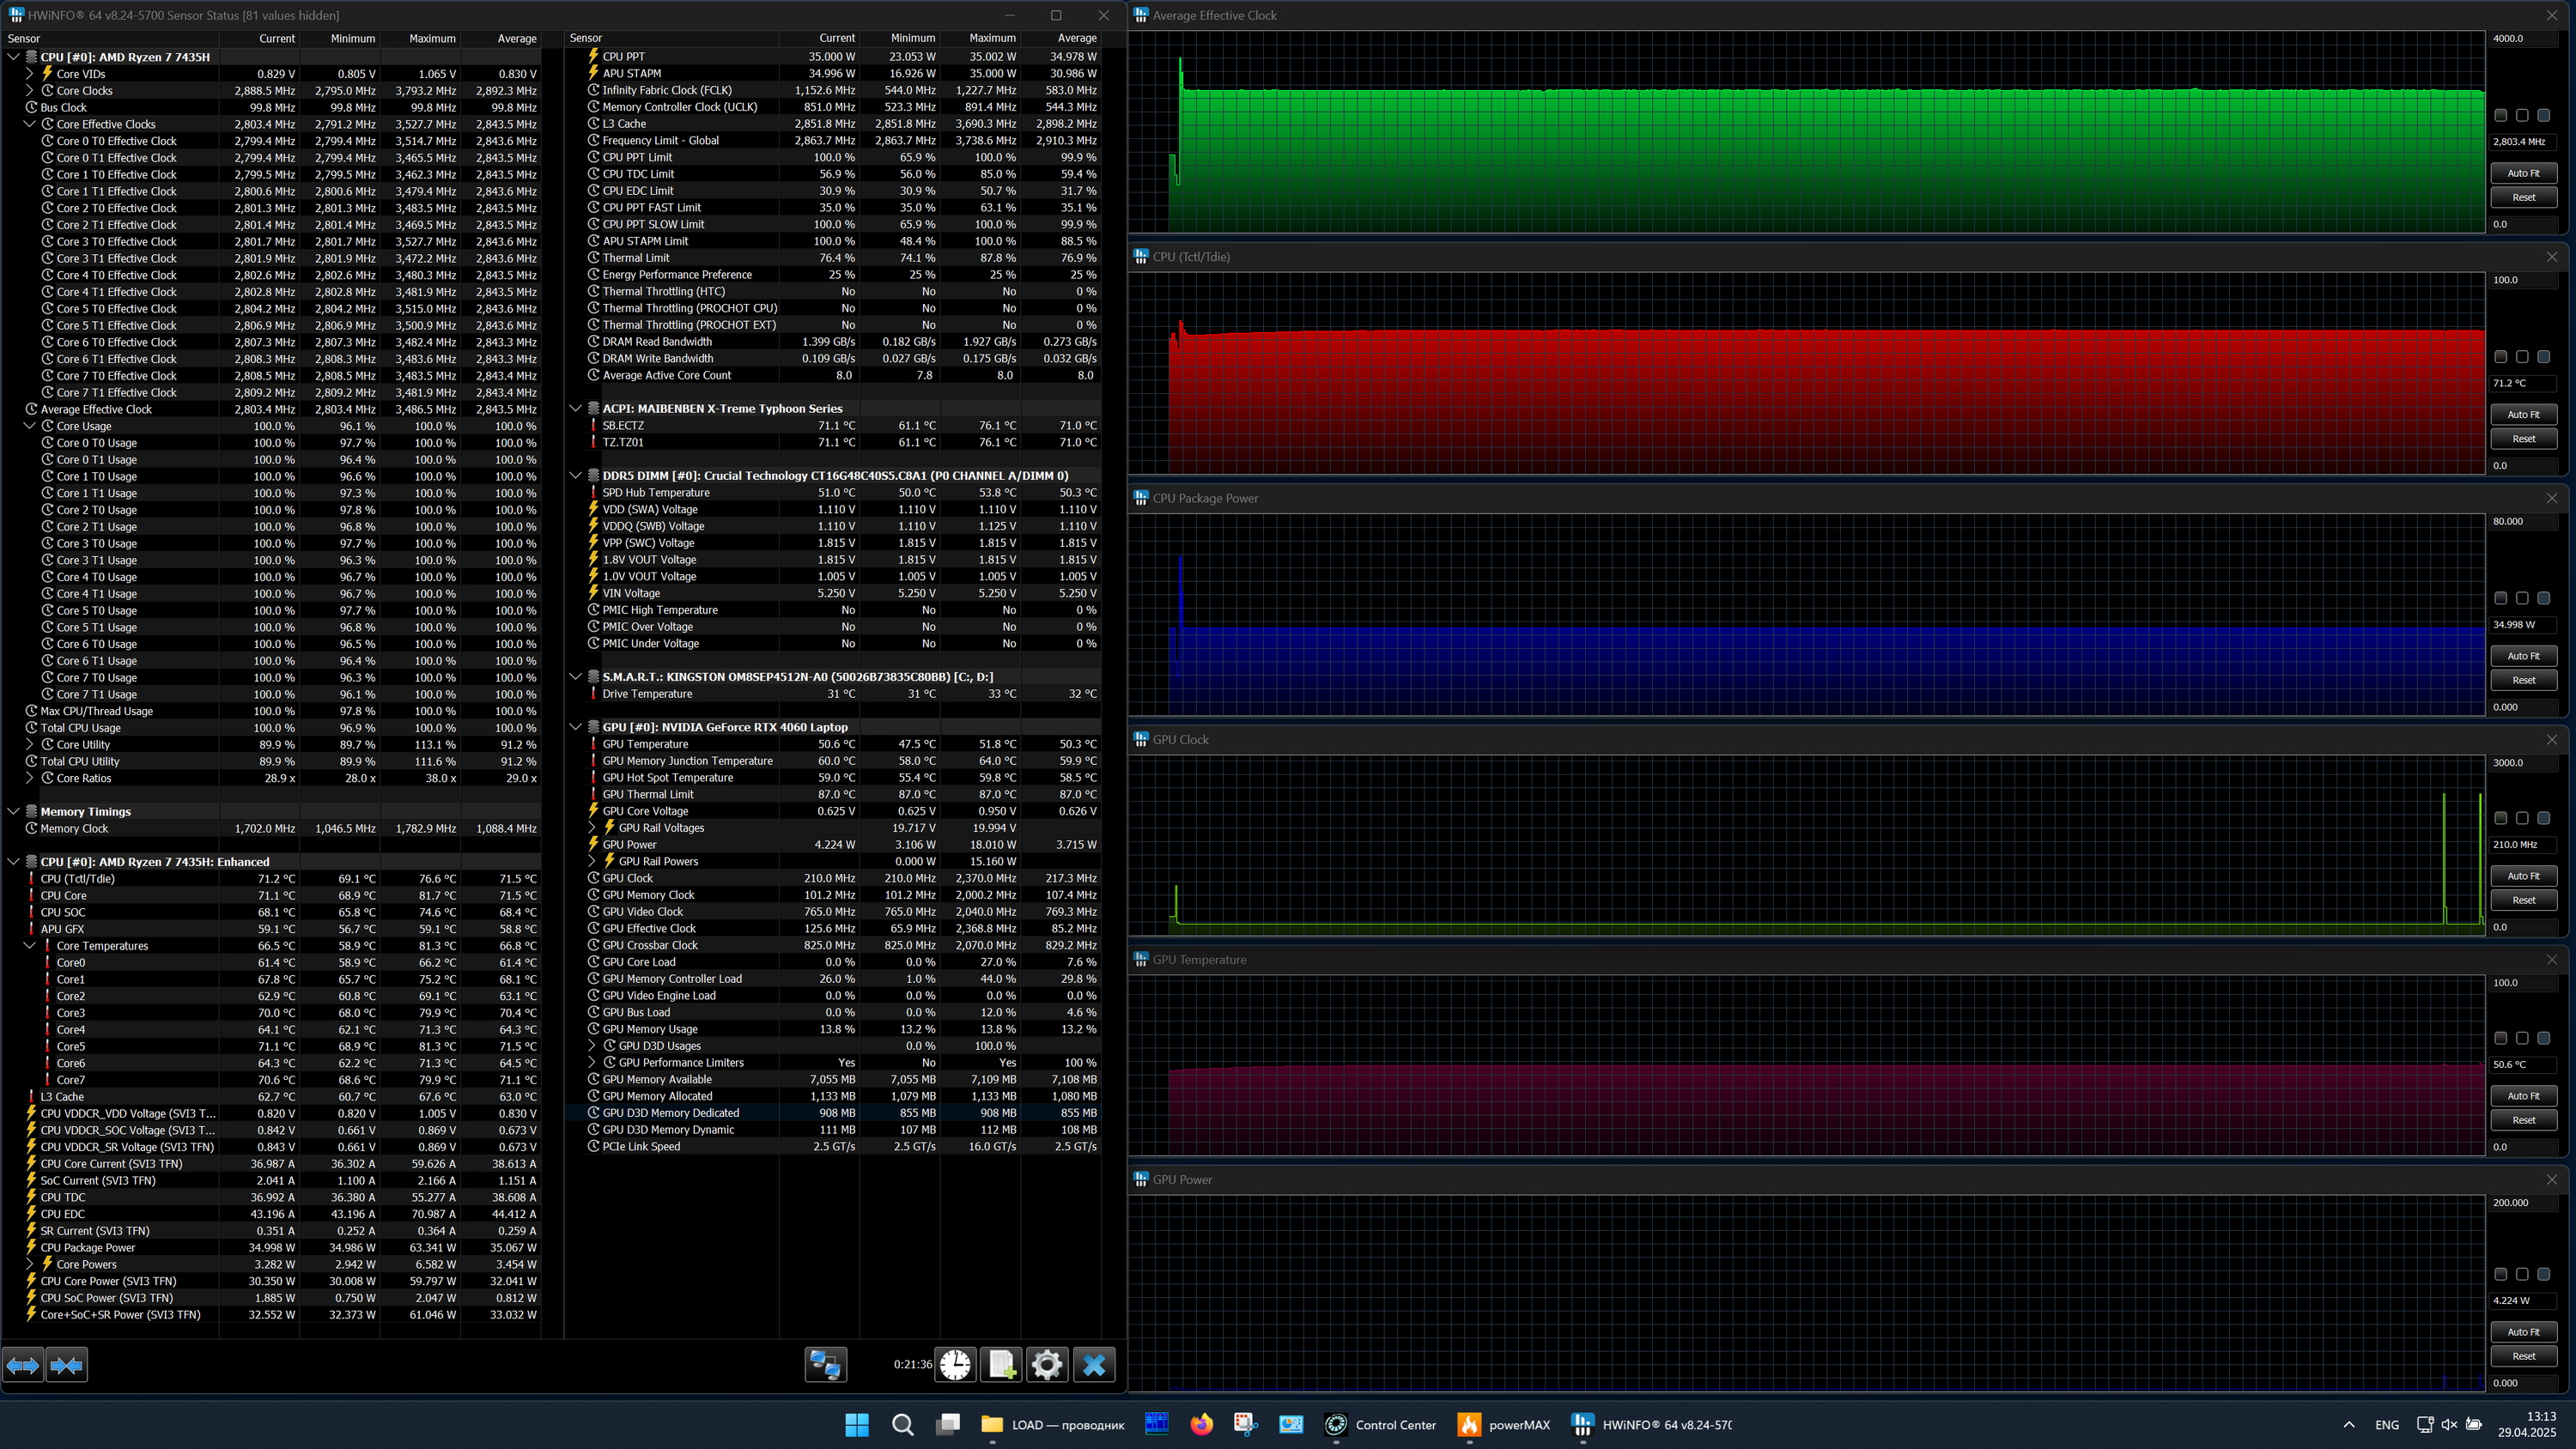The width and height of the screenshot is (2576, 1449).
Task: Start logging with the sheet-plus icon
Action: (x=1001, y=1364)
